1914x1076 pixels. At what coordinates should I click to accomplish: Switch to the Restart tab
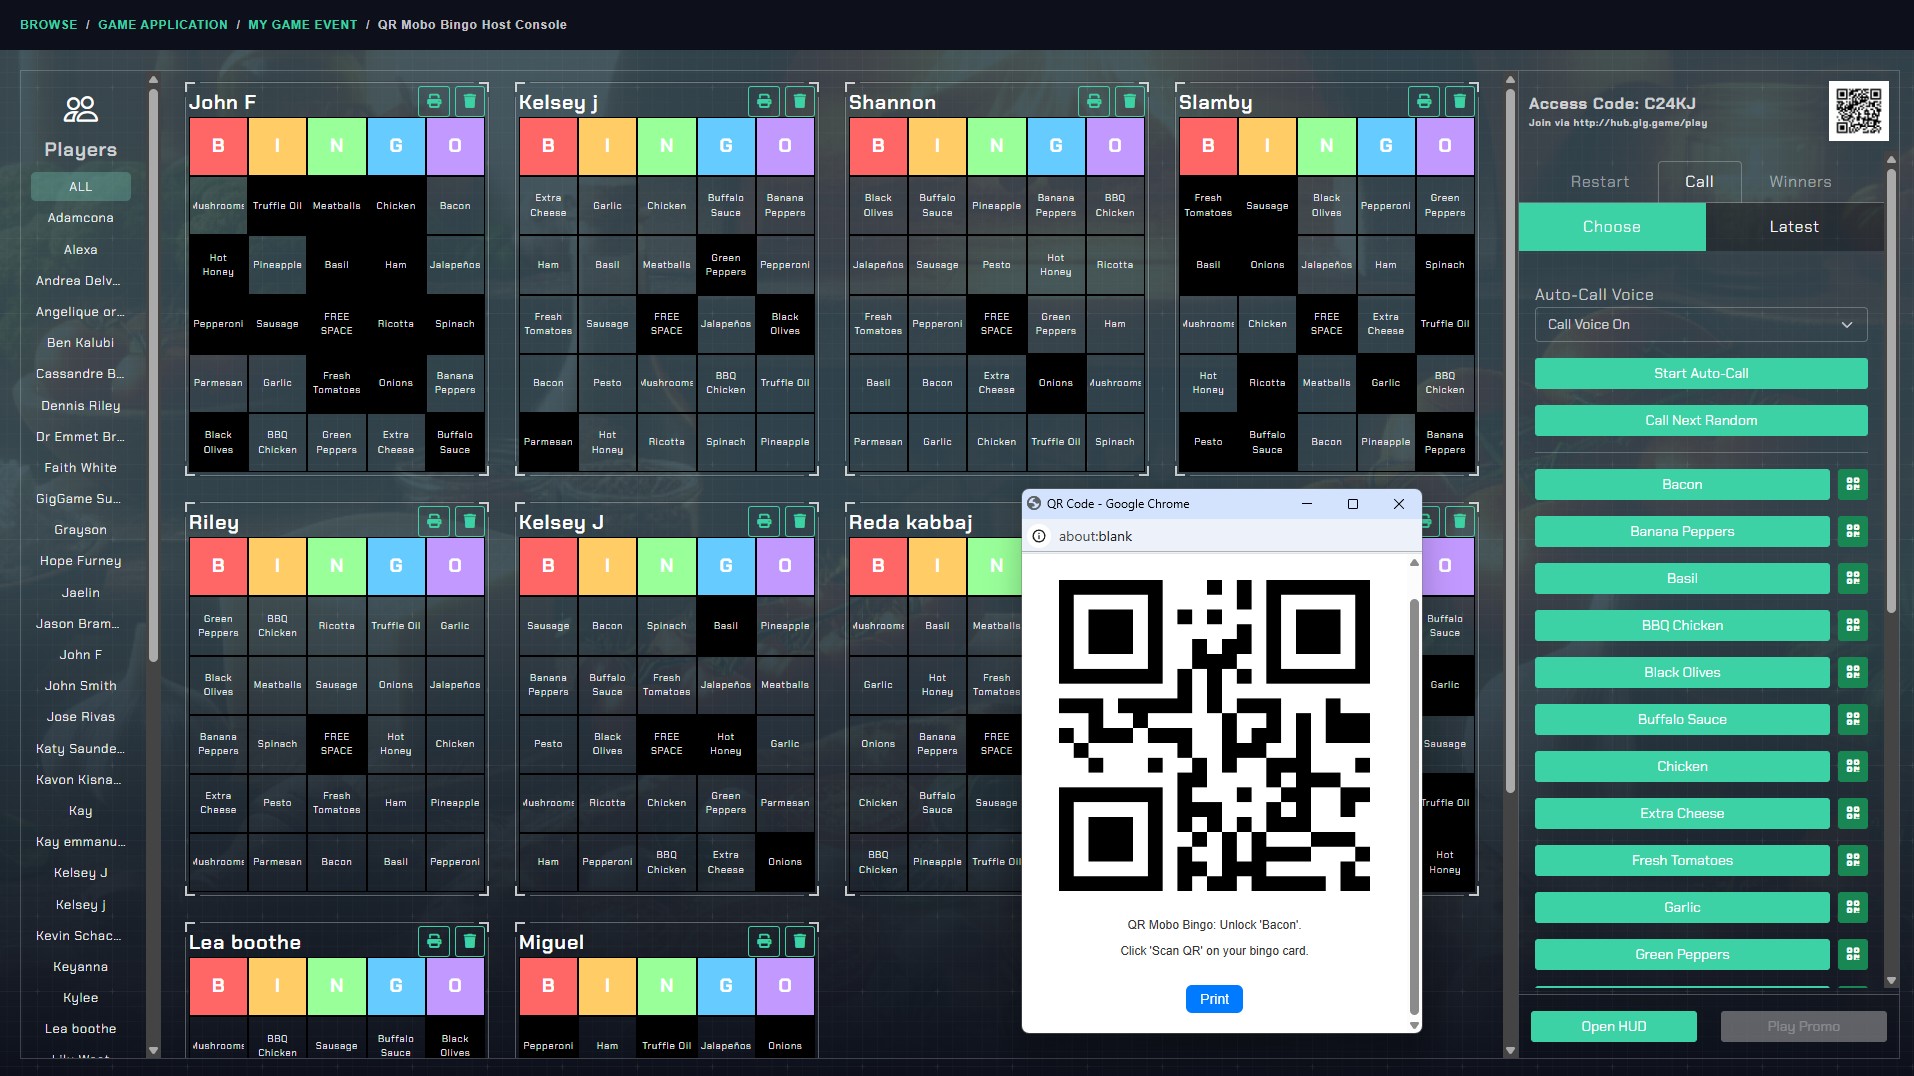coord(1599,182)
